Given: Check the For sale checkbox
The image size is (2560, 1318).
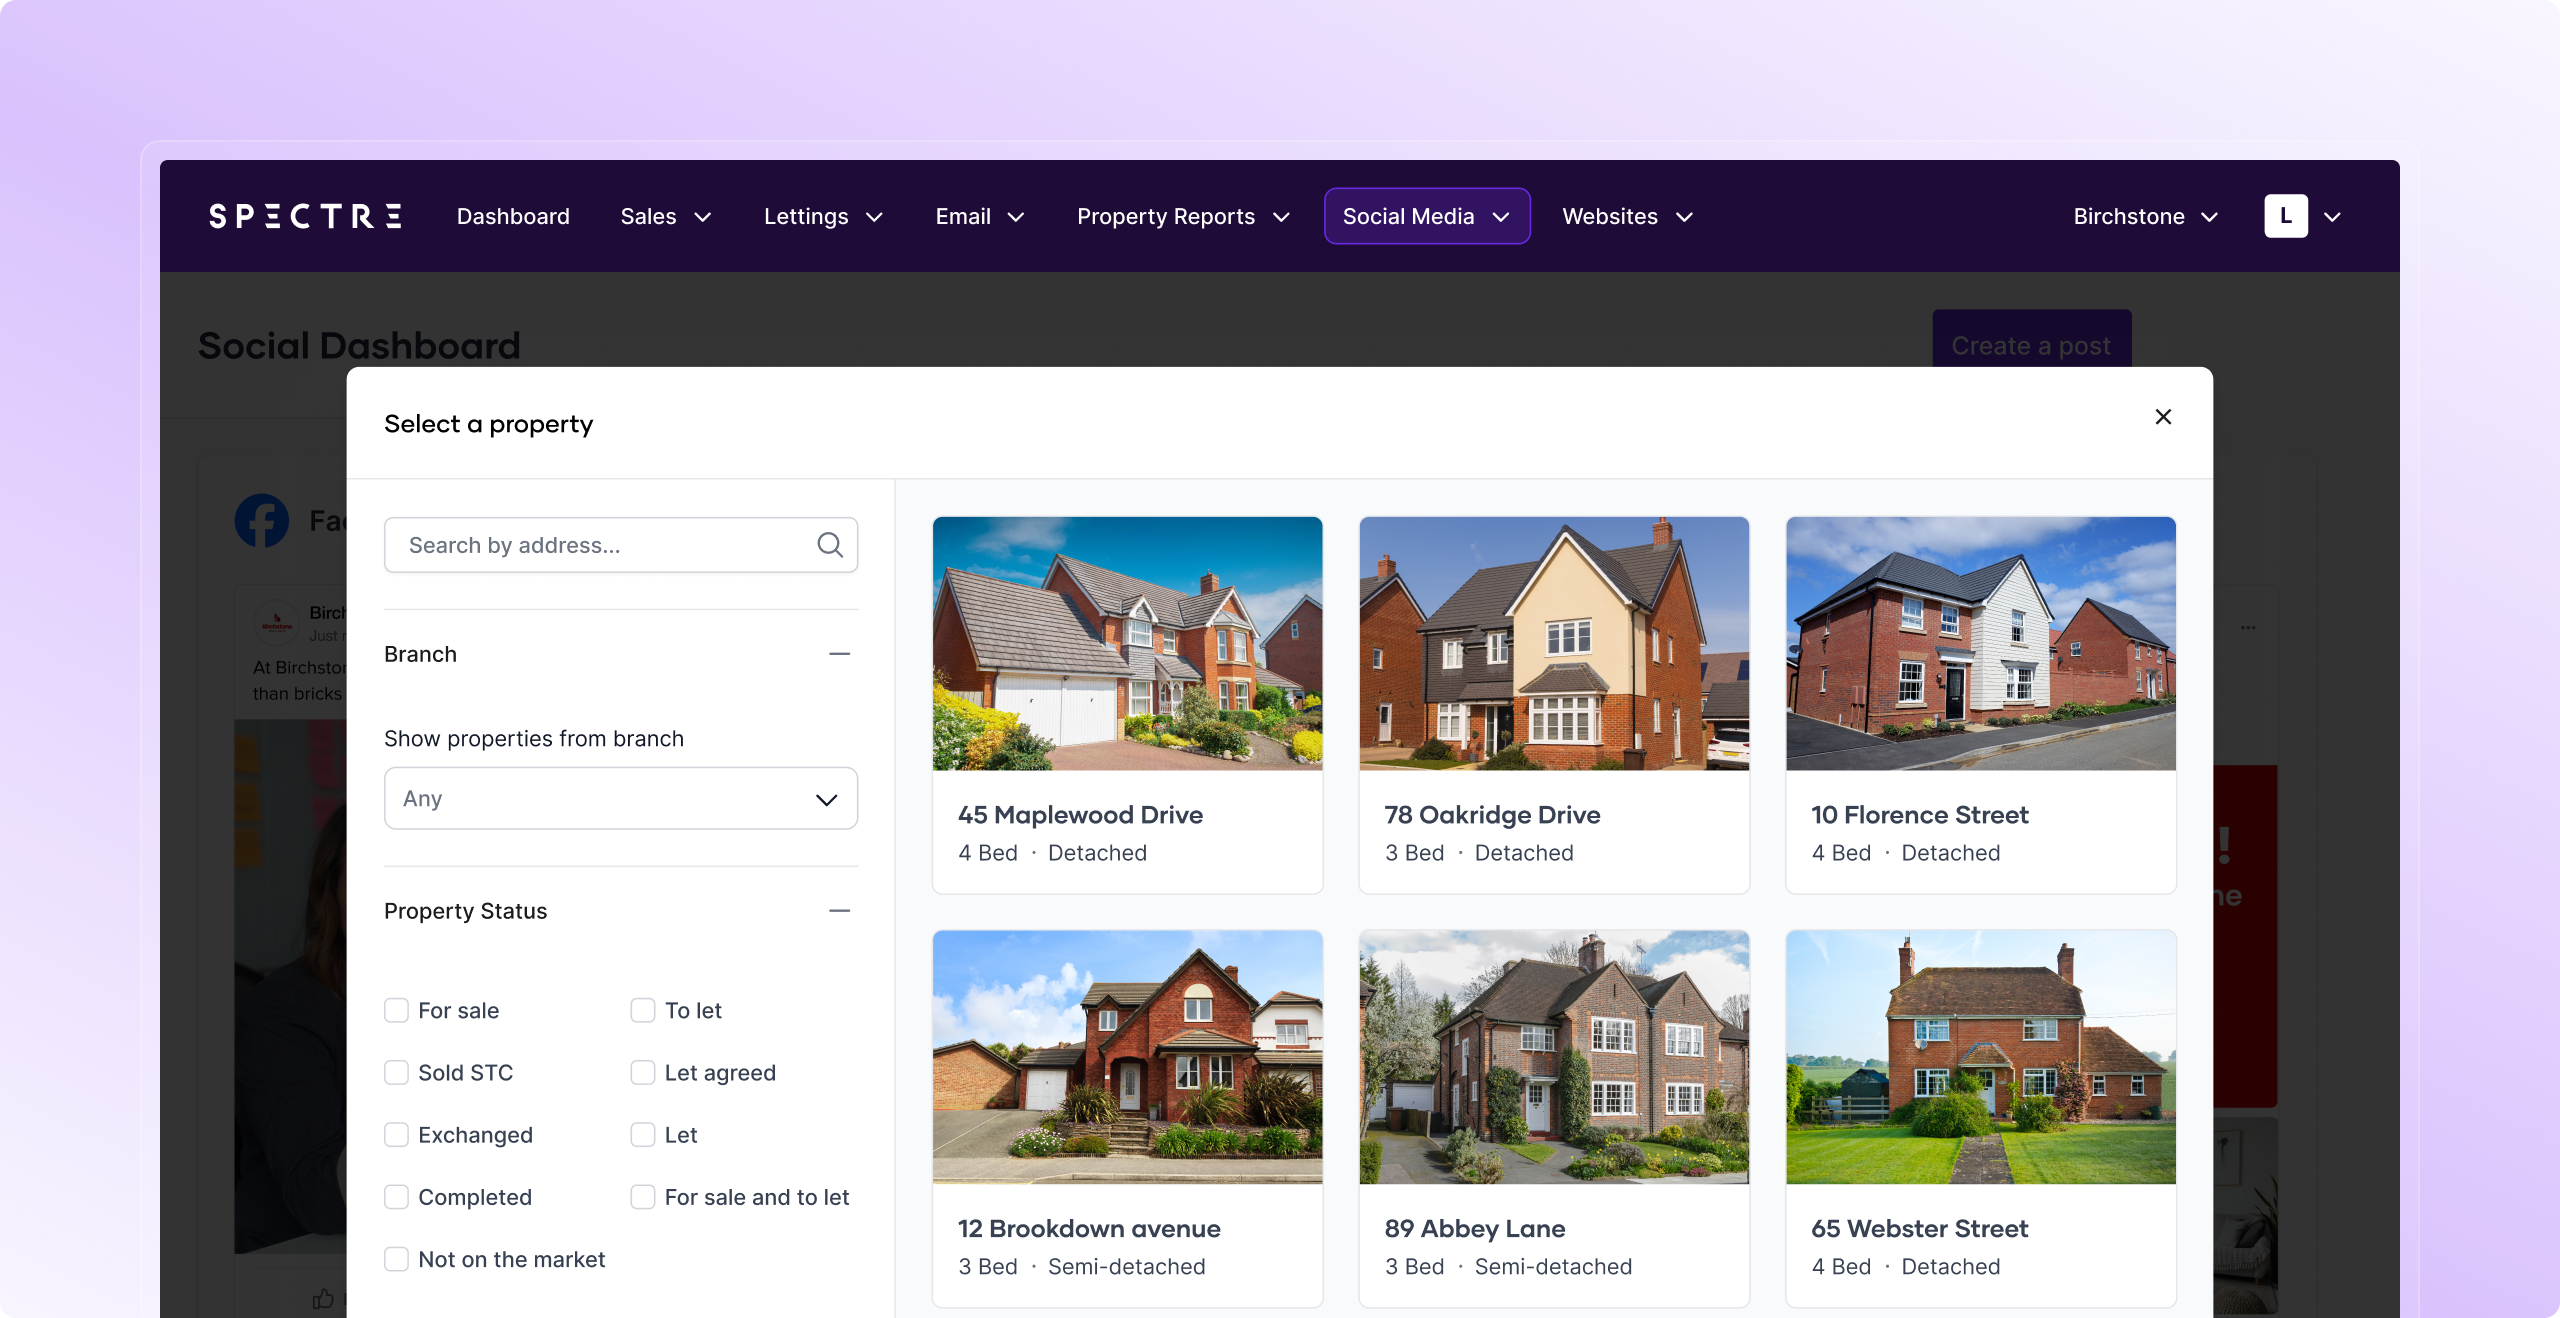Looking at the screenshot, I should pos(397,1010).
